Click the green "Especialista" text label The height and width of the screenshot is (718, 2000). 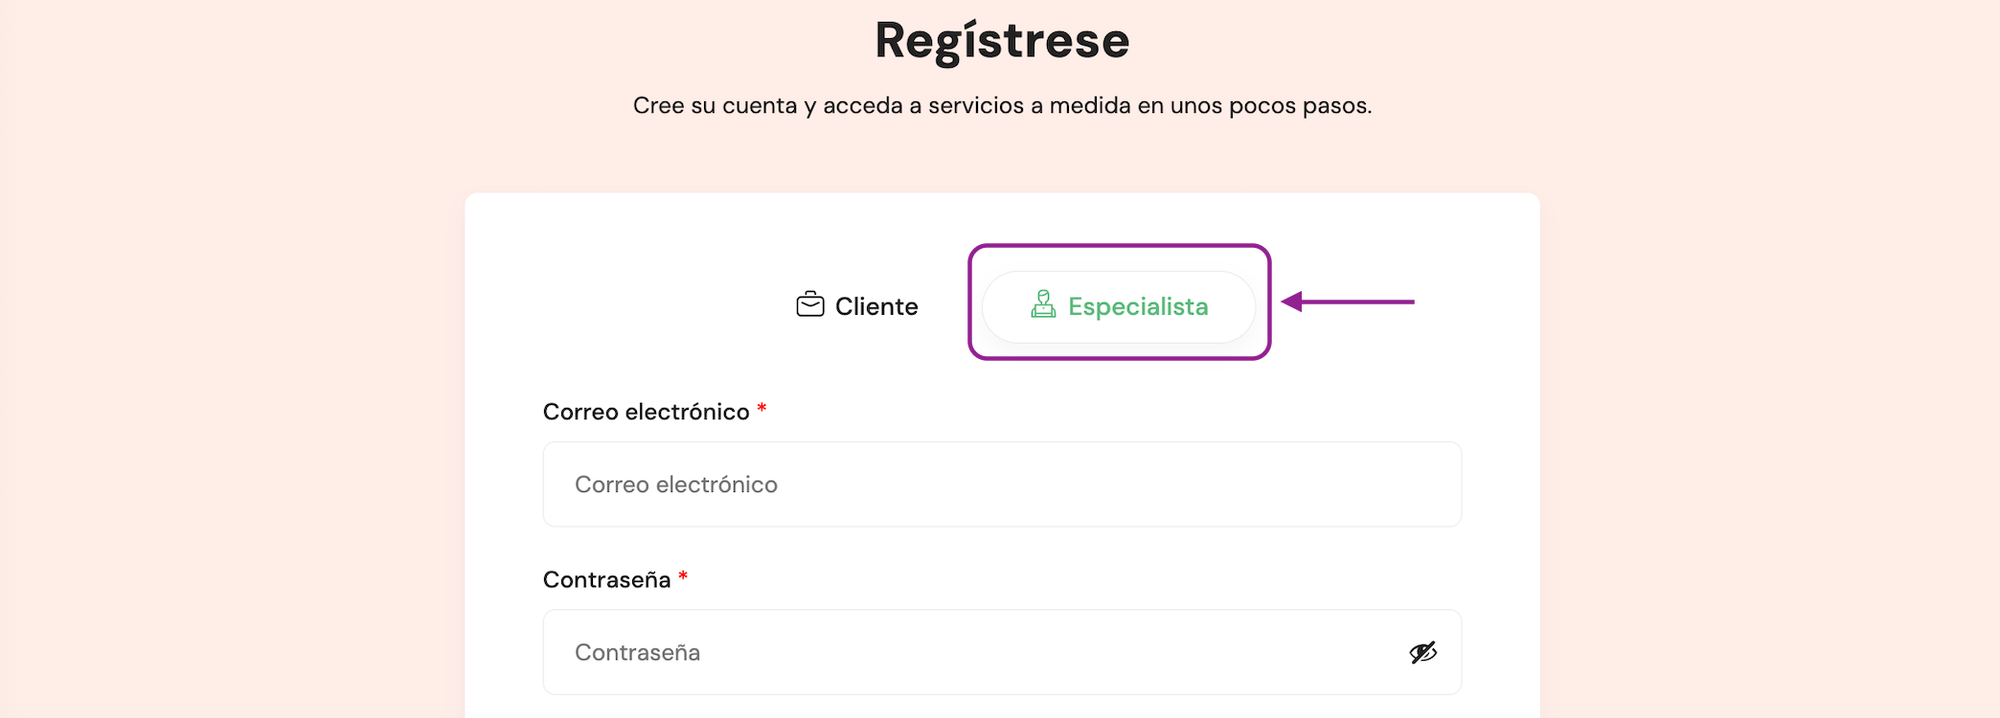1138,307
